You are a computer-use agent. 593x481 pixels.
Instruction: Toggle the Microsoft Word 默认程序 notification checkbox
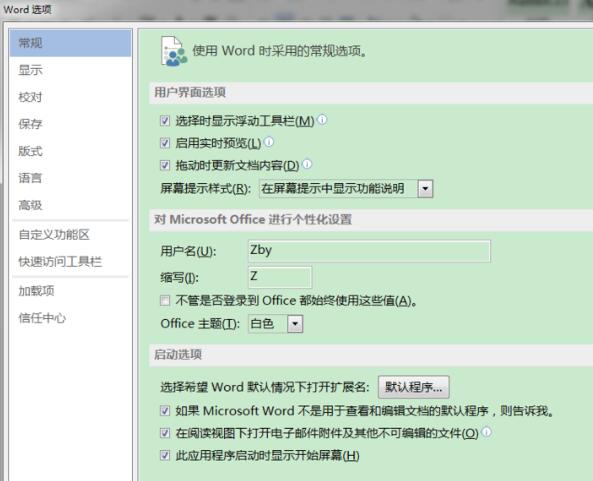pyautogui.click(x=165, y=411)
